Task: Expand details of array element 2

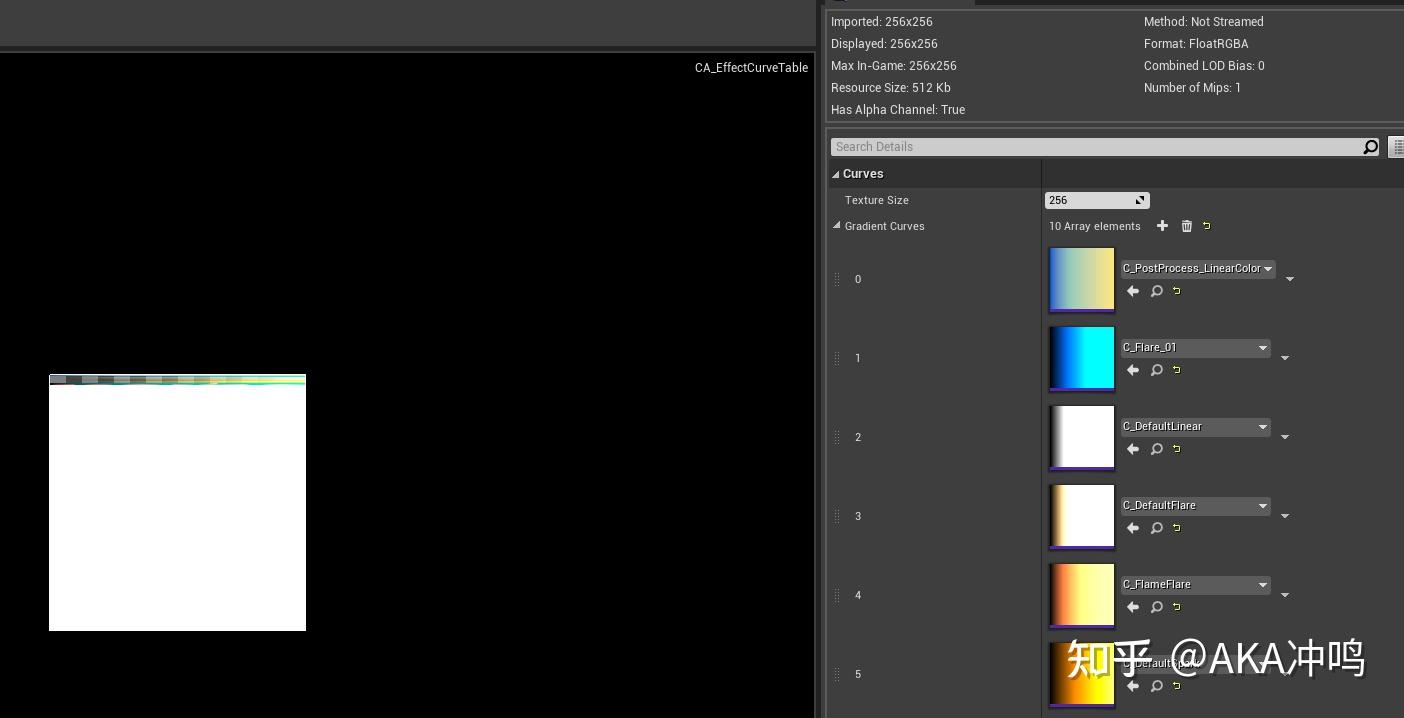Action: 1285,436
